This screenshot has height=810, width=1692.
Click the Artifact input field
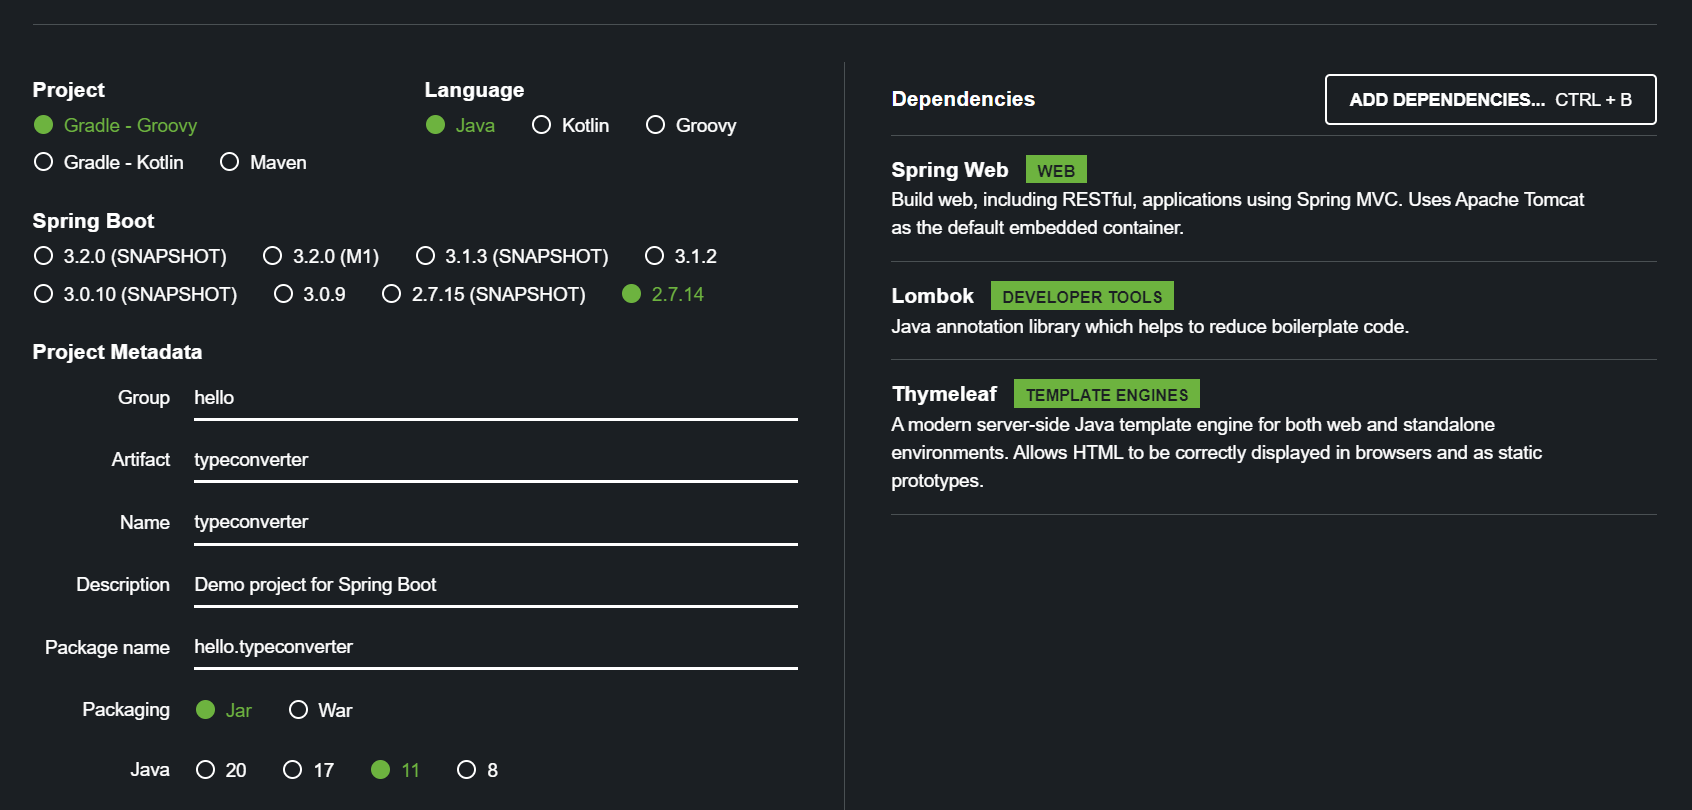496,460
